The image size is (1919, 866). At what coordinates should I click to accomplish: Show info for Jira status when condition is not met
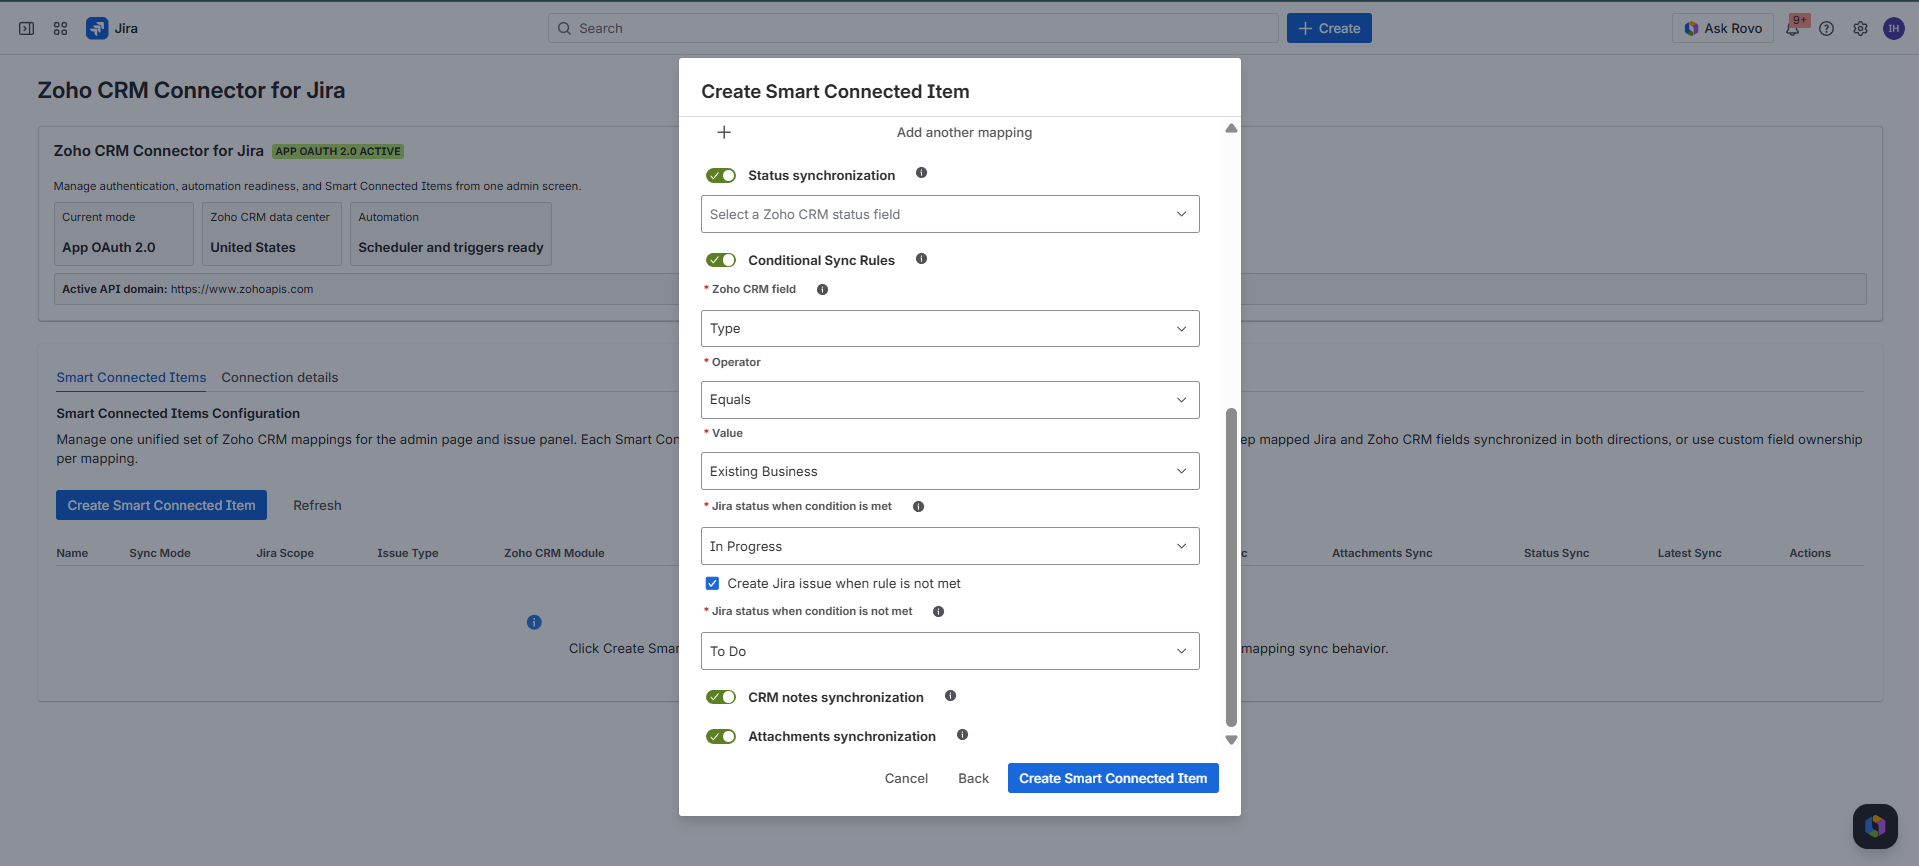[938, 611]
